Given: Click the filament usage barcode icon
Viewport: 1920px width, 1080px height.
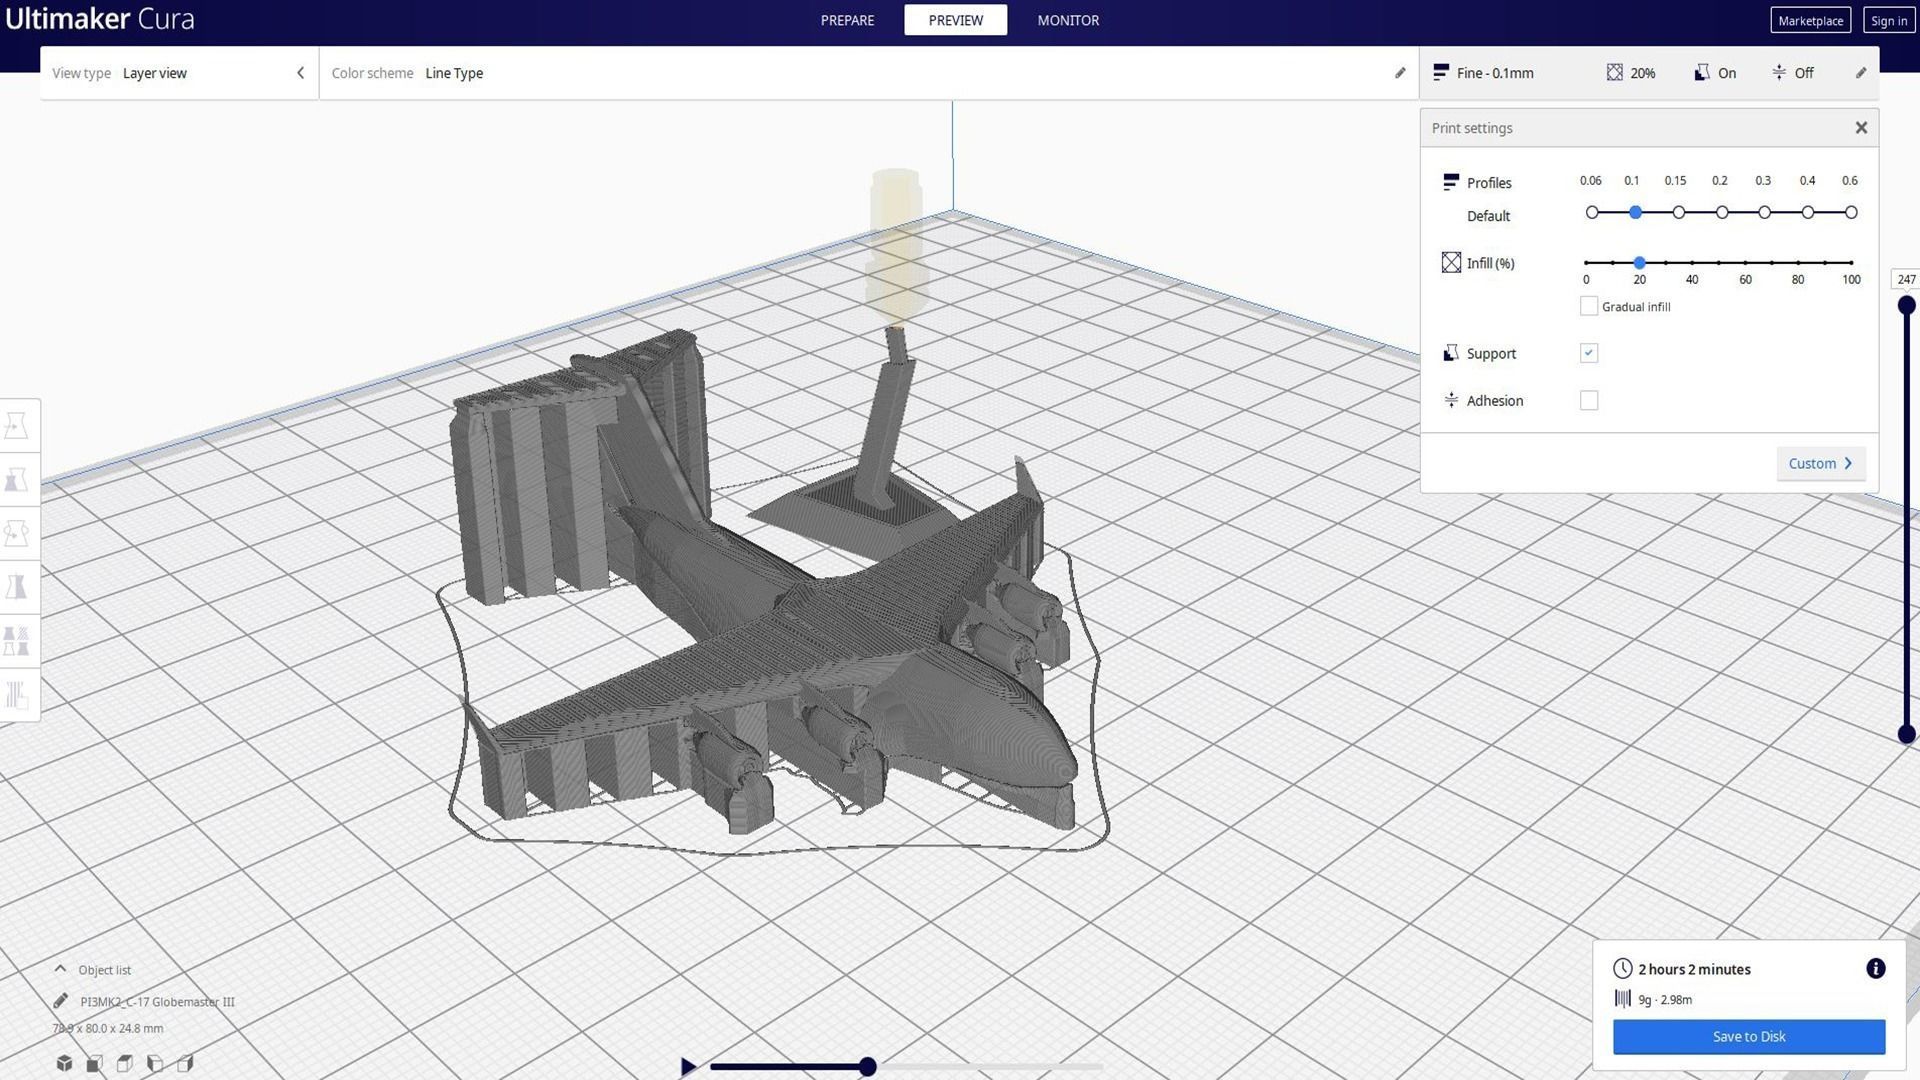Looking at the screenshot, I should point(1623,998).
